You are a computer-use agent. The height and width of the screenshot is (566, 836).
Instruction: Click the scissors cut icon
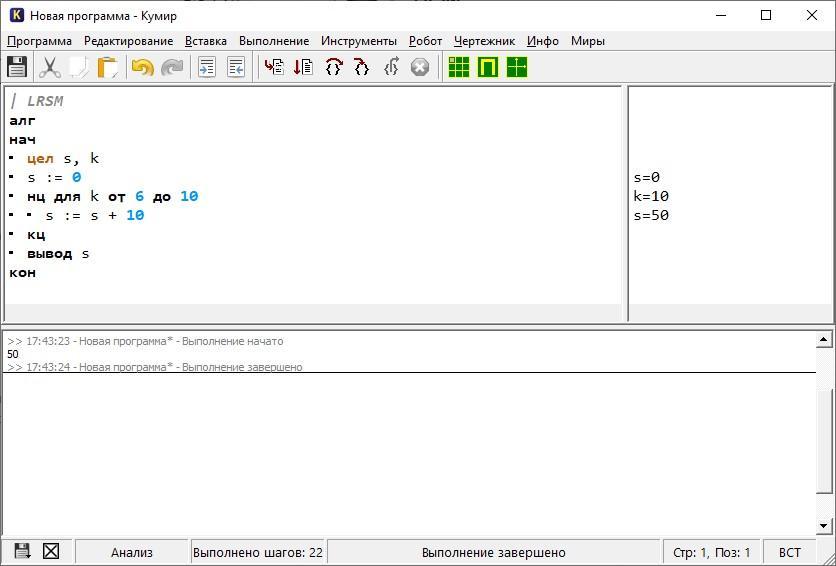pyautogui.click(x=50, y=67)
